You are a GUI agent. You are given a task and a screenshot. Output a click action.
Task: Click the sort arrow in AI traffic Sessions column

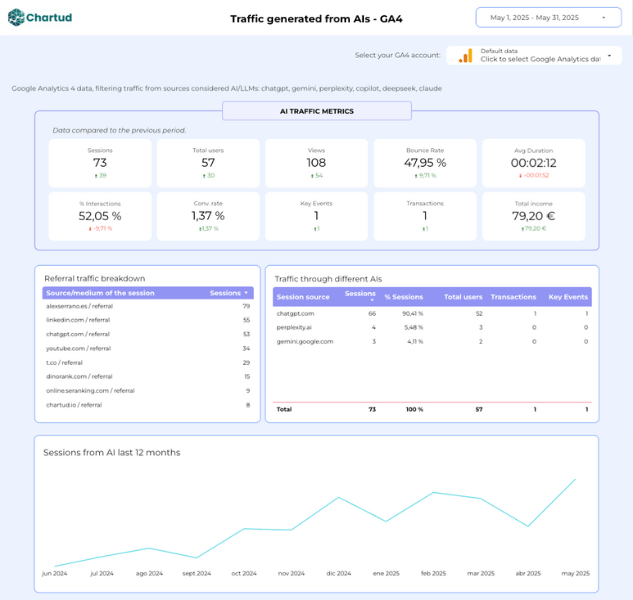point(373,300)
